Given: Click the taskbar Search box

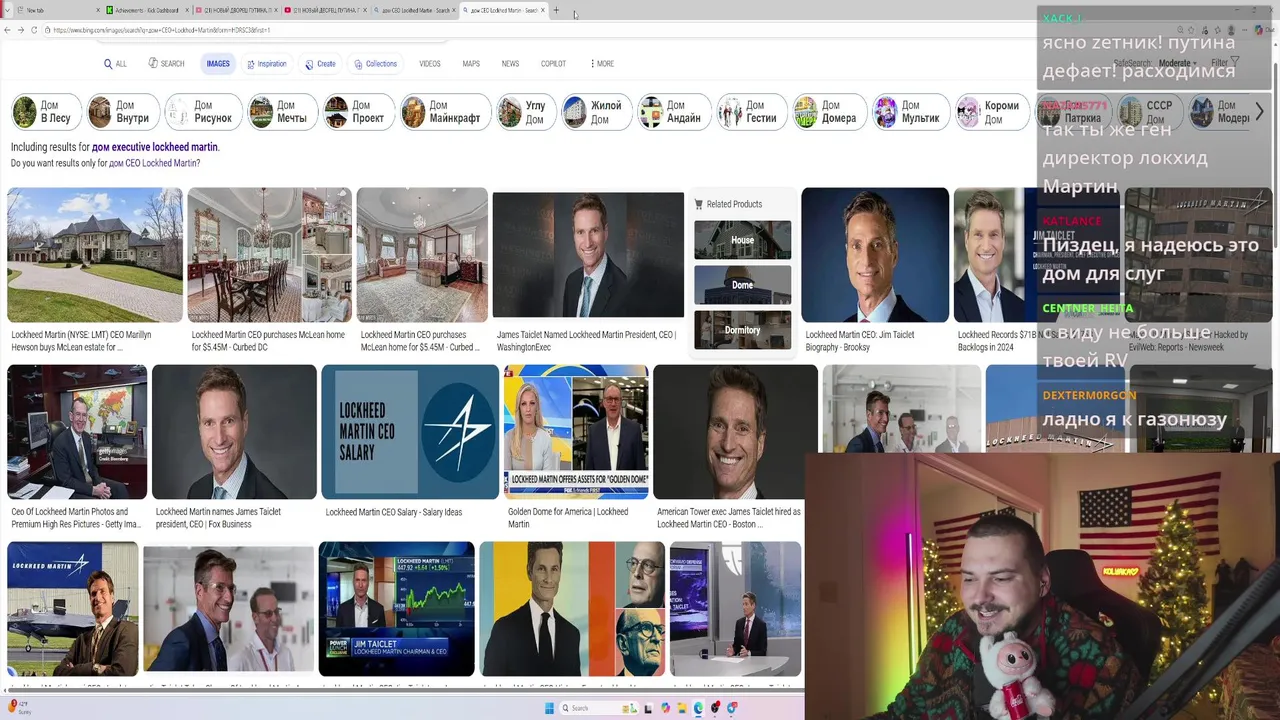Looking at the screenshot, I should (x=599, y=708).
